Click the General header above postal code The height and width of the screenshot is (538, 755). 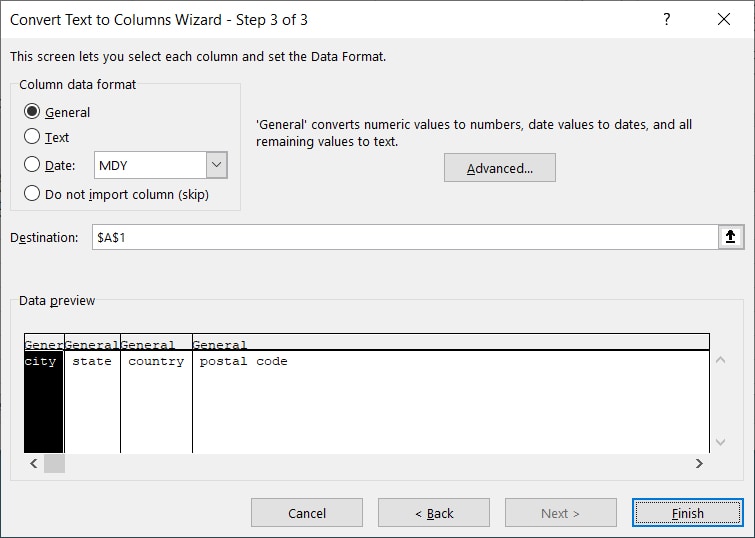pos(451,344)
